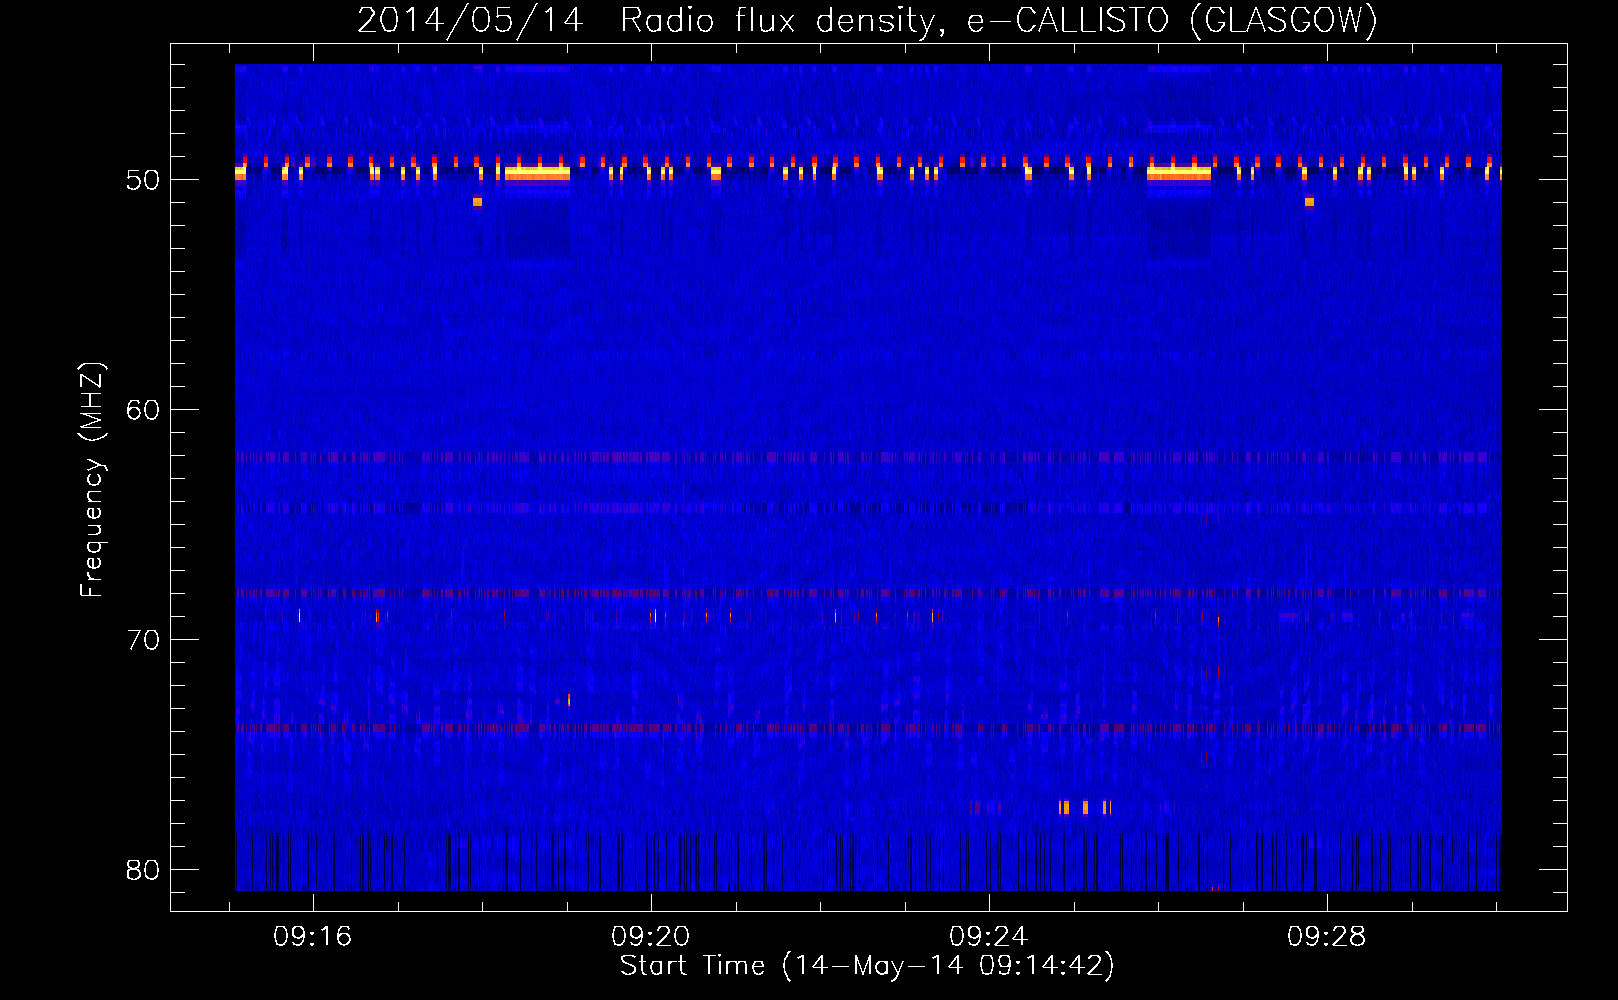Click the 09:16 time tick label
Viewport: 1618px width, 1000px height.
pos(313,937)
